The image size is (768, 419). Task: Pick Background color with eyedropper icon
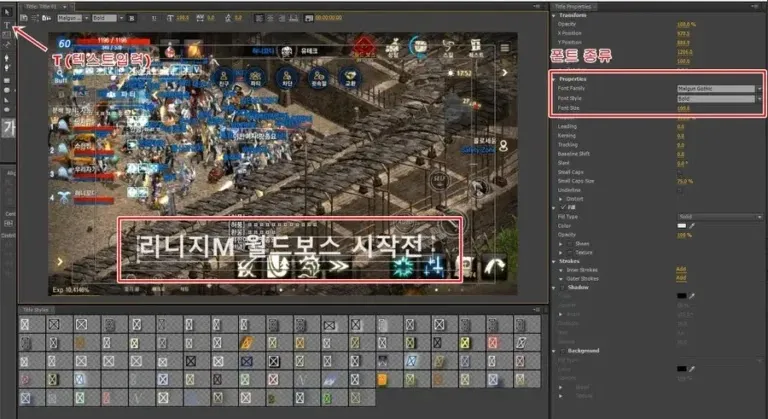coord(692,369)
